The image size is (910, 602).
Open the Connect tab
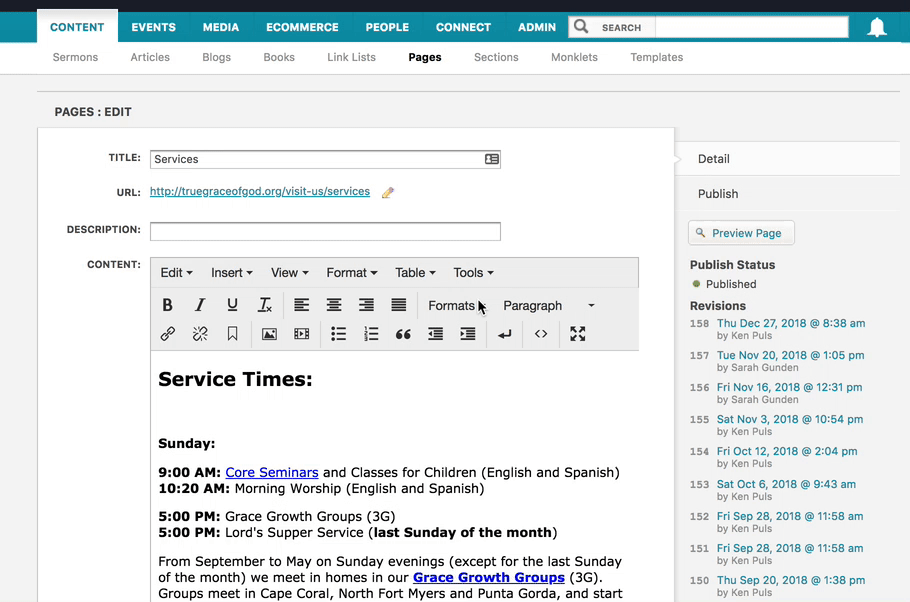pos(463,27)
